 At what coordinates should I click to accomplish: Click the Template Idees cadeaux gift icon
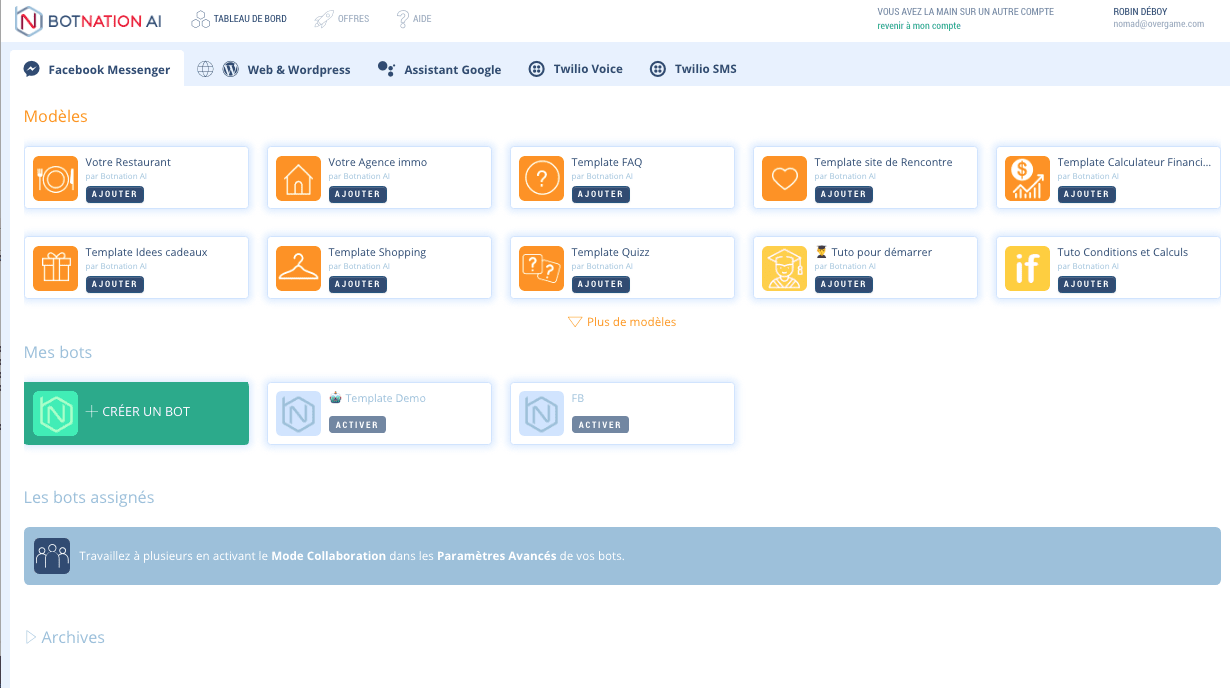[x=55, y=268]
